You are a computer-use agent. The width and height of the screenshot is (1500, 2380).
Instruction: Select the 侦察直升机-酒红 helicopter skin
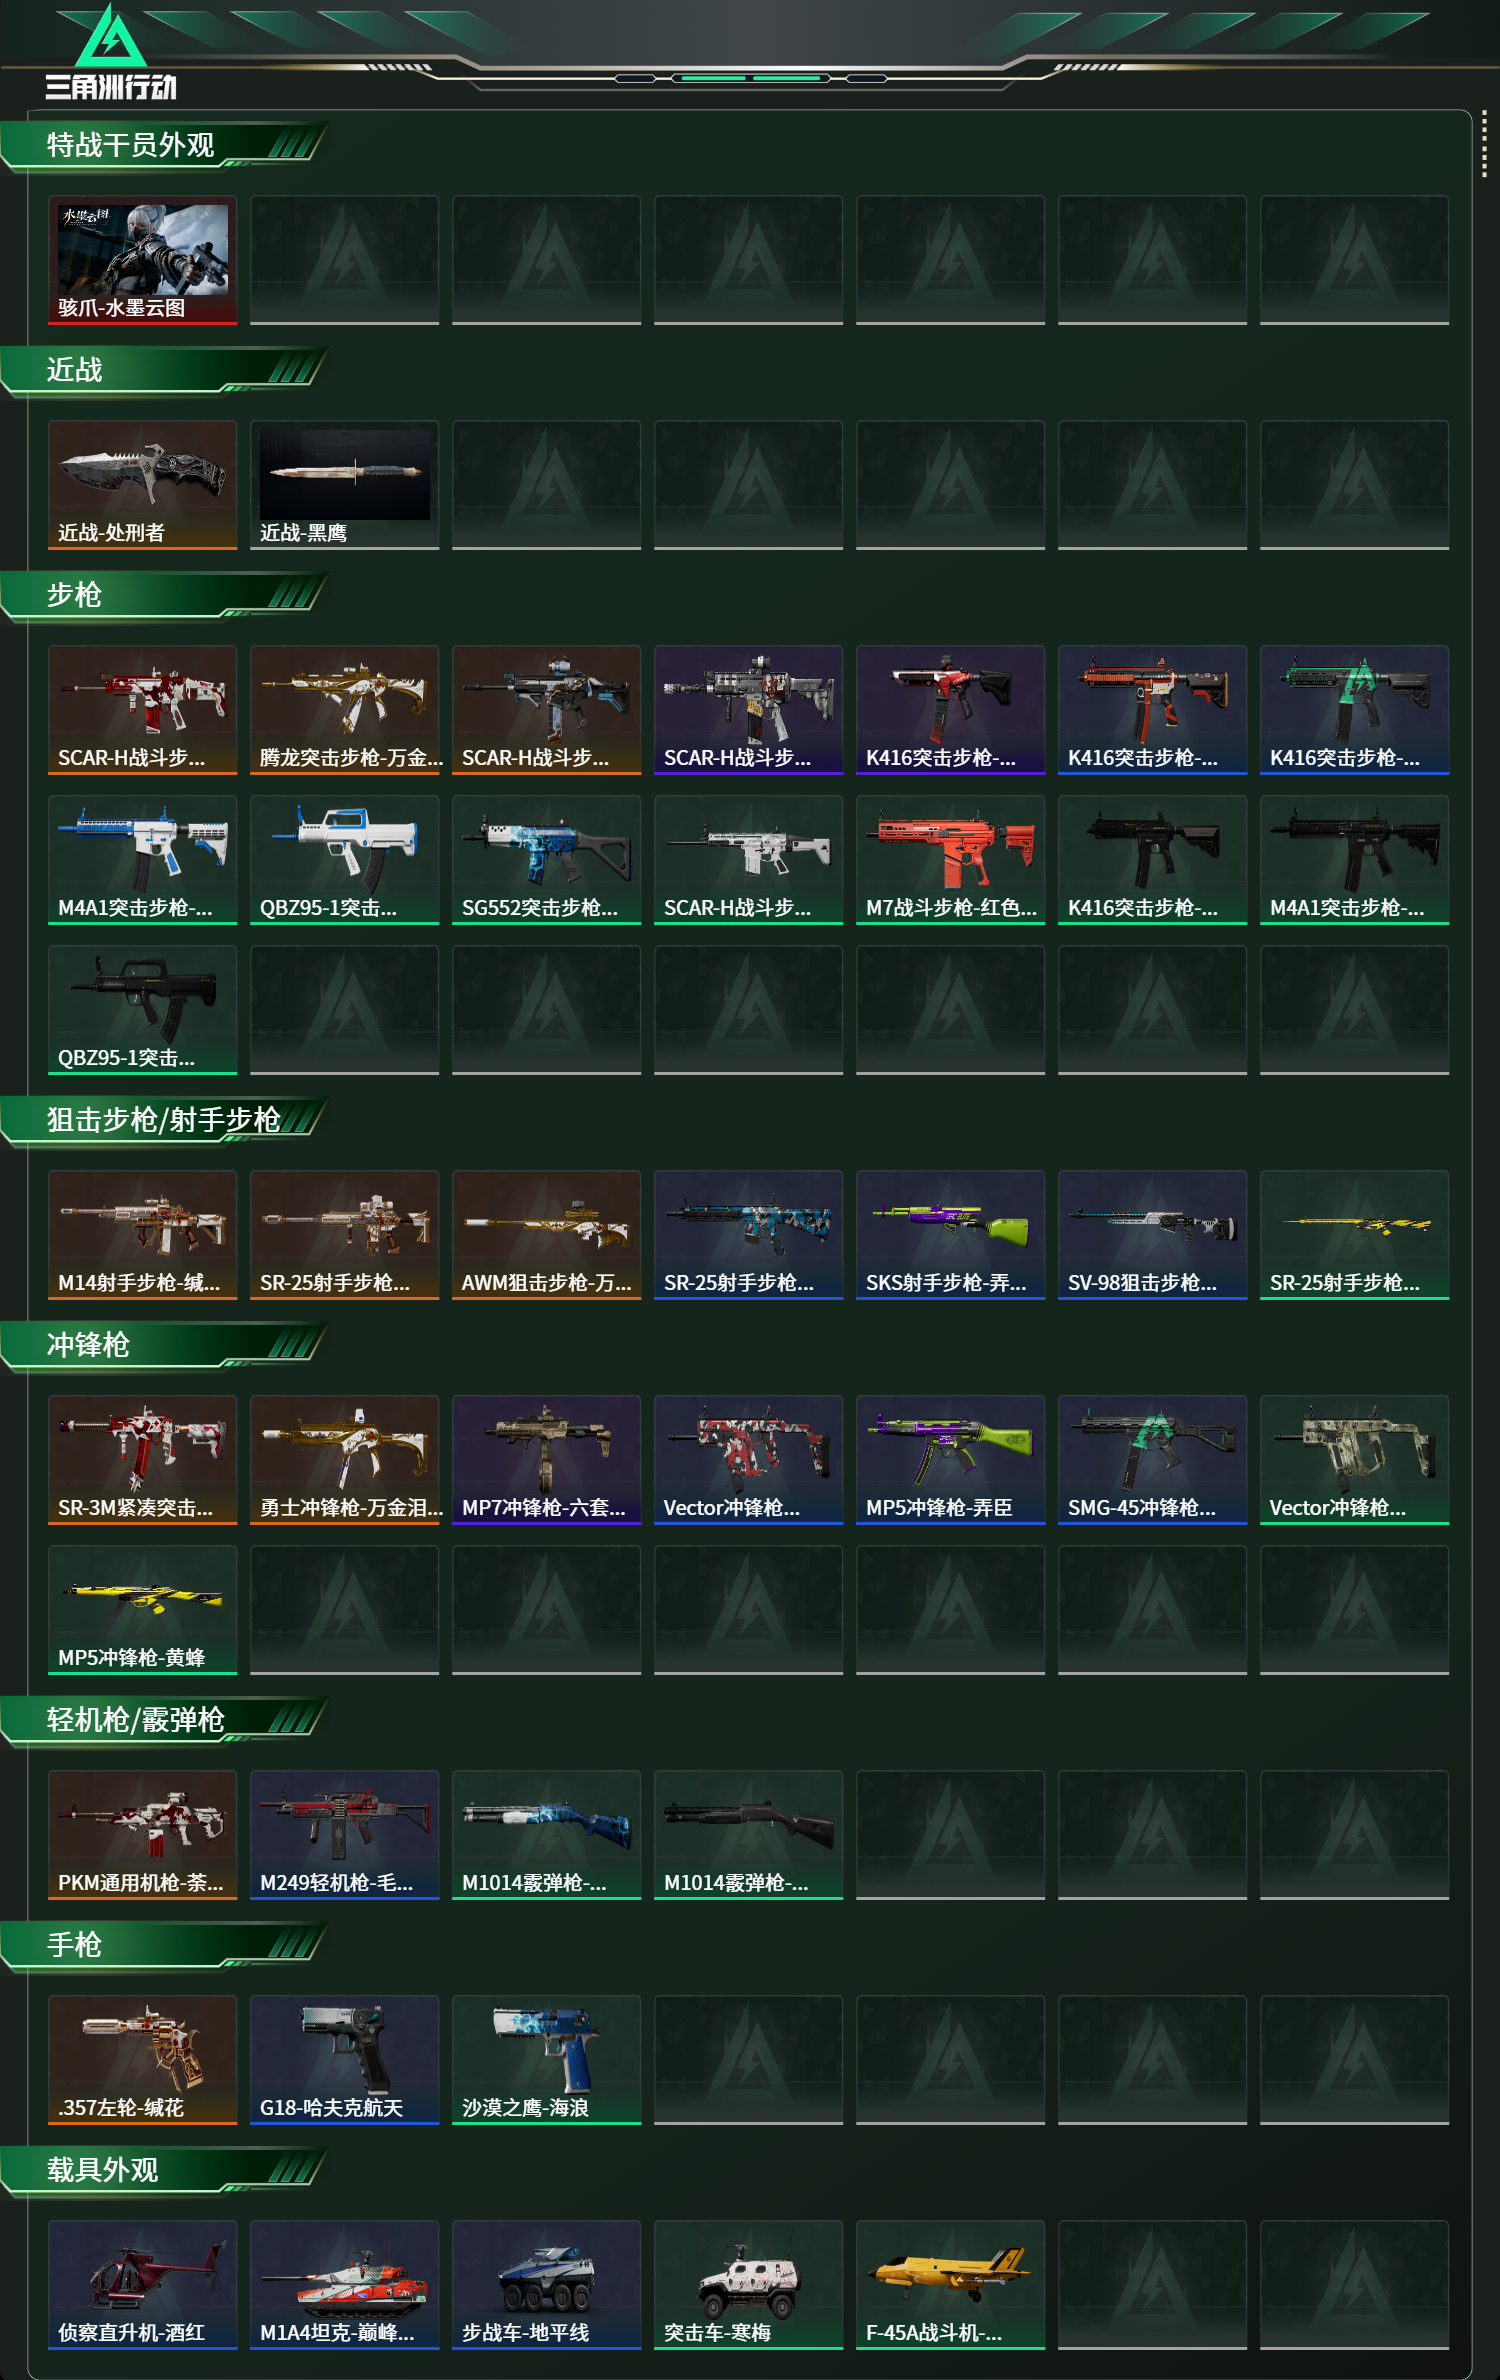[143, 2285]
